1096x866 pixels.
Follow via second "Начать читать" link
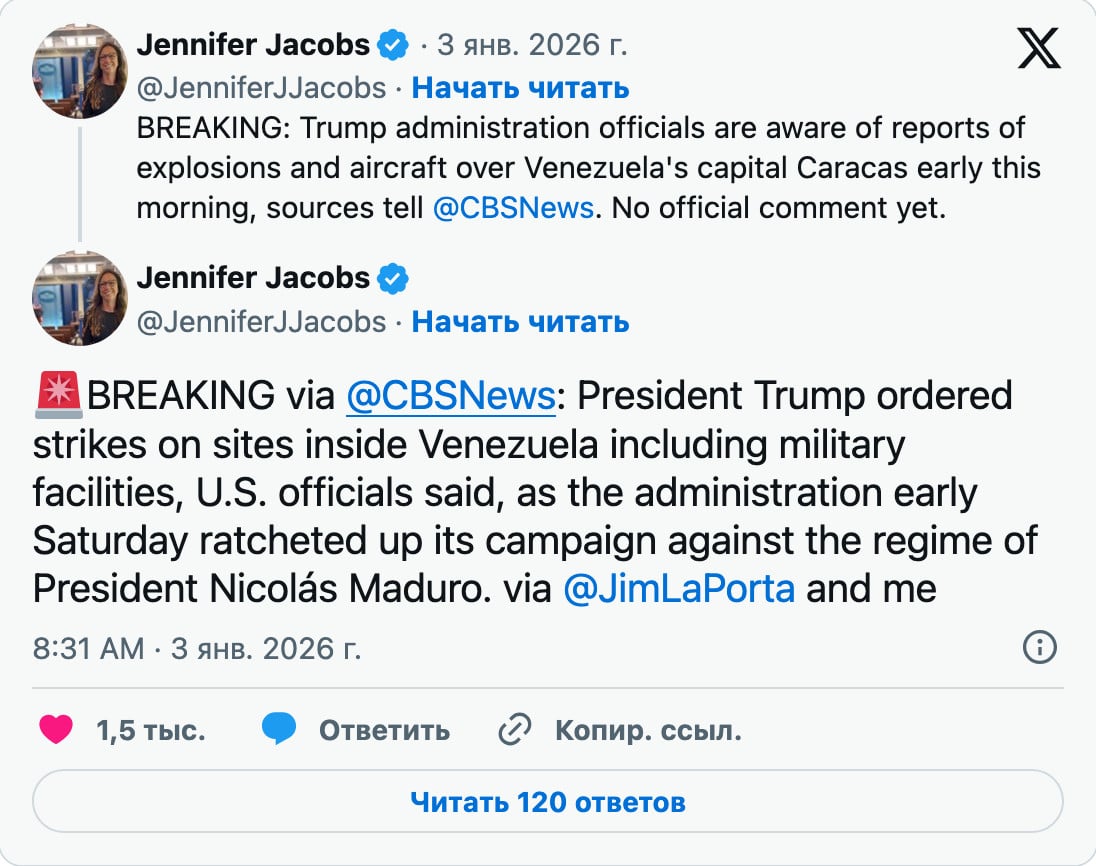(x=520, y=321)
